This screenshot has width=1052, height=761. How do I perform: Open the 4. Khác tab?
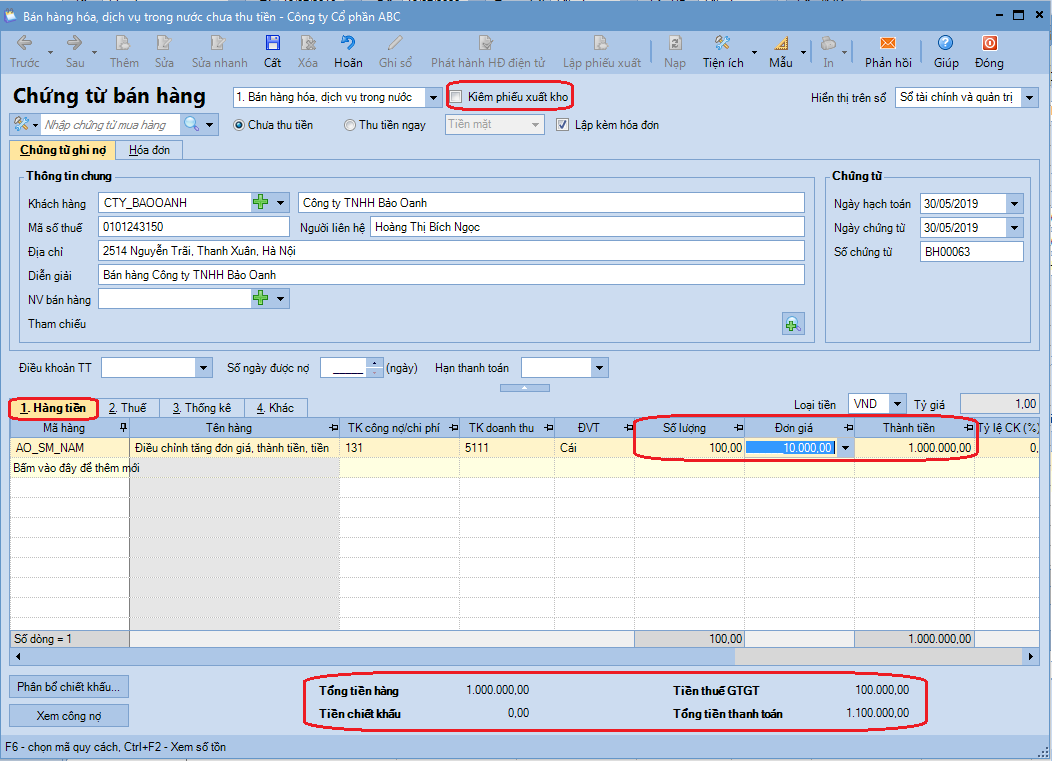[x=276, y=408]
